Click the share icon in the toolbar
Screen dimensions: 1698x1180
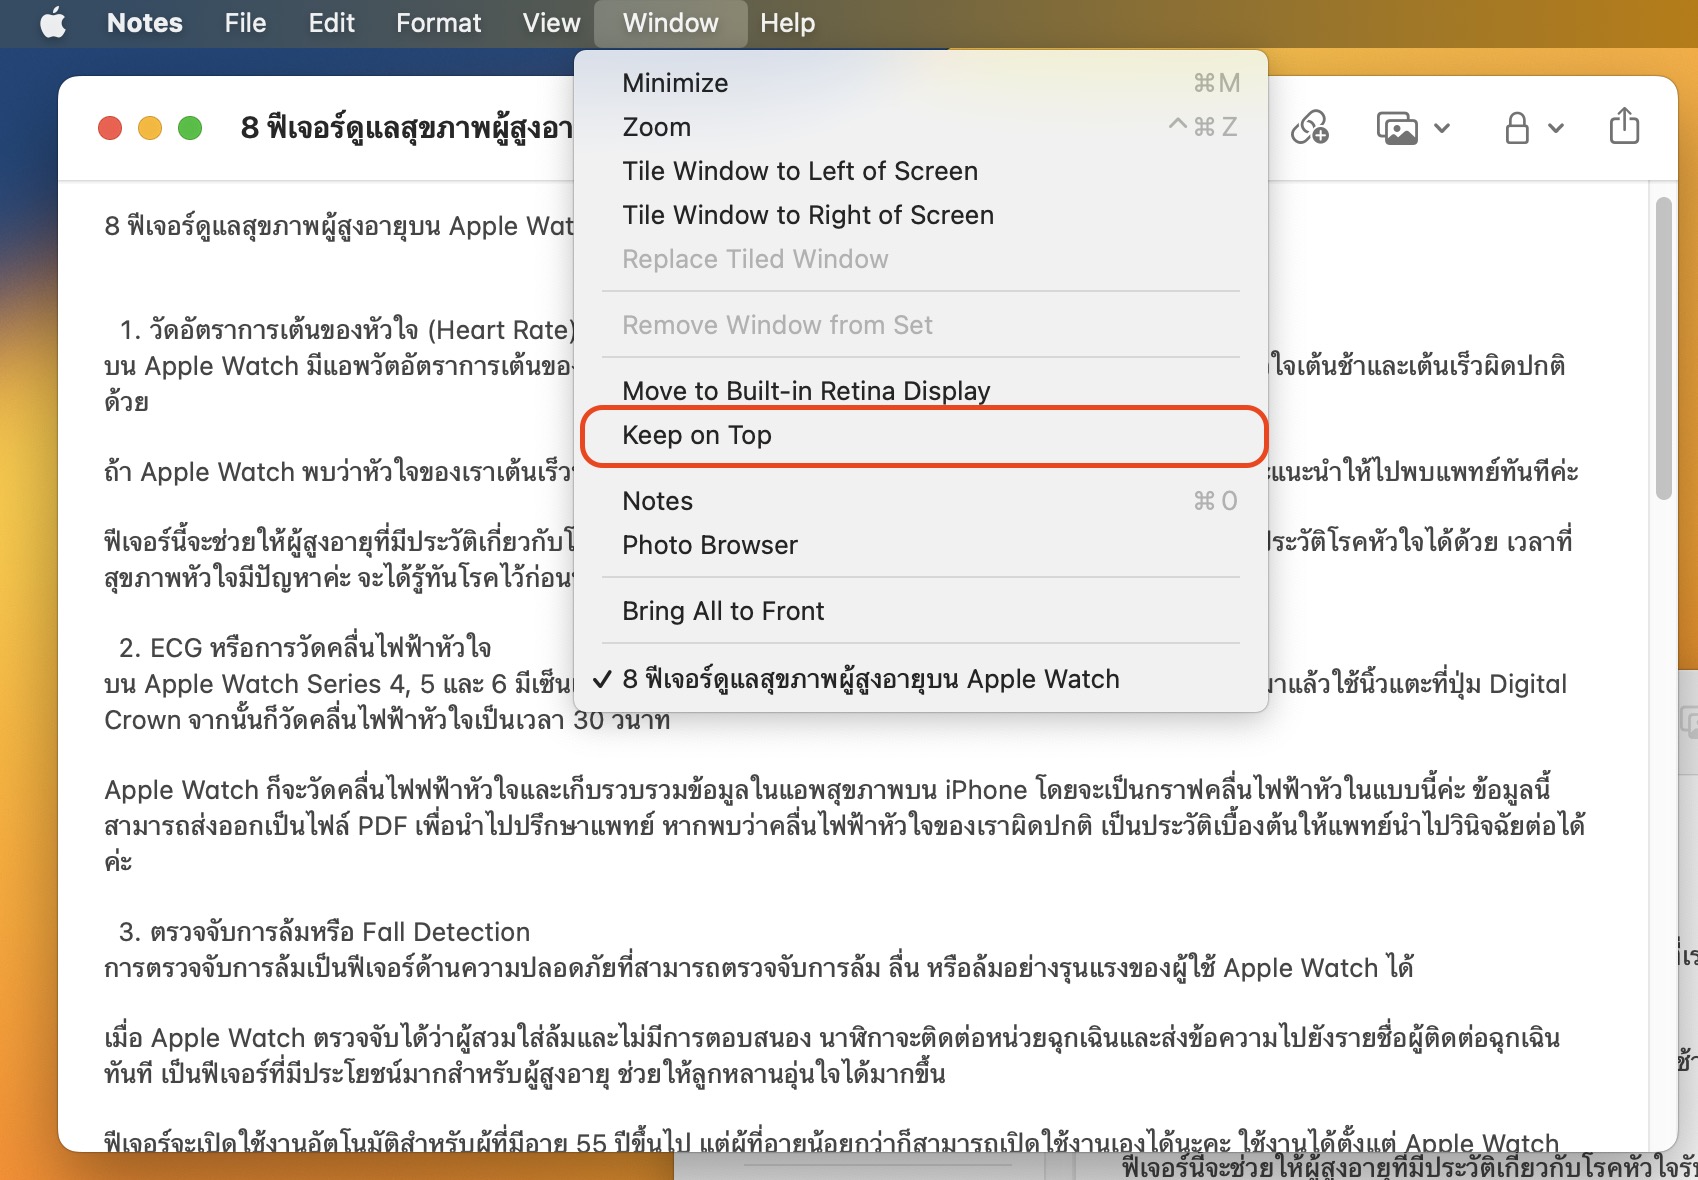(1624, 127)
